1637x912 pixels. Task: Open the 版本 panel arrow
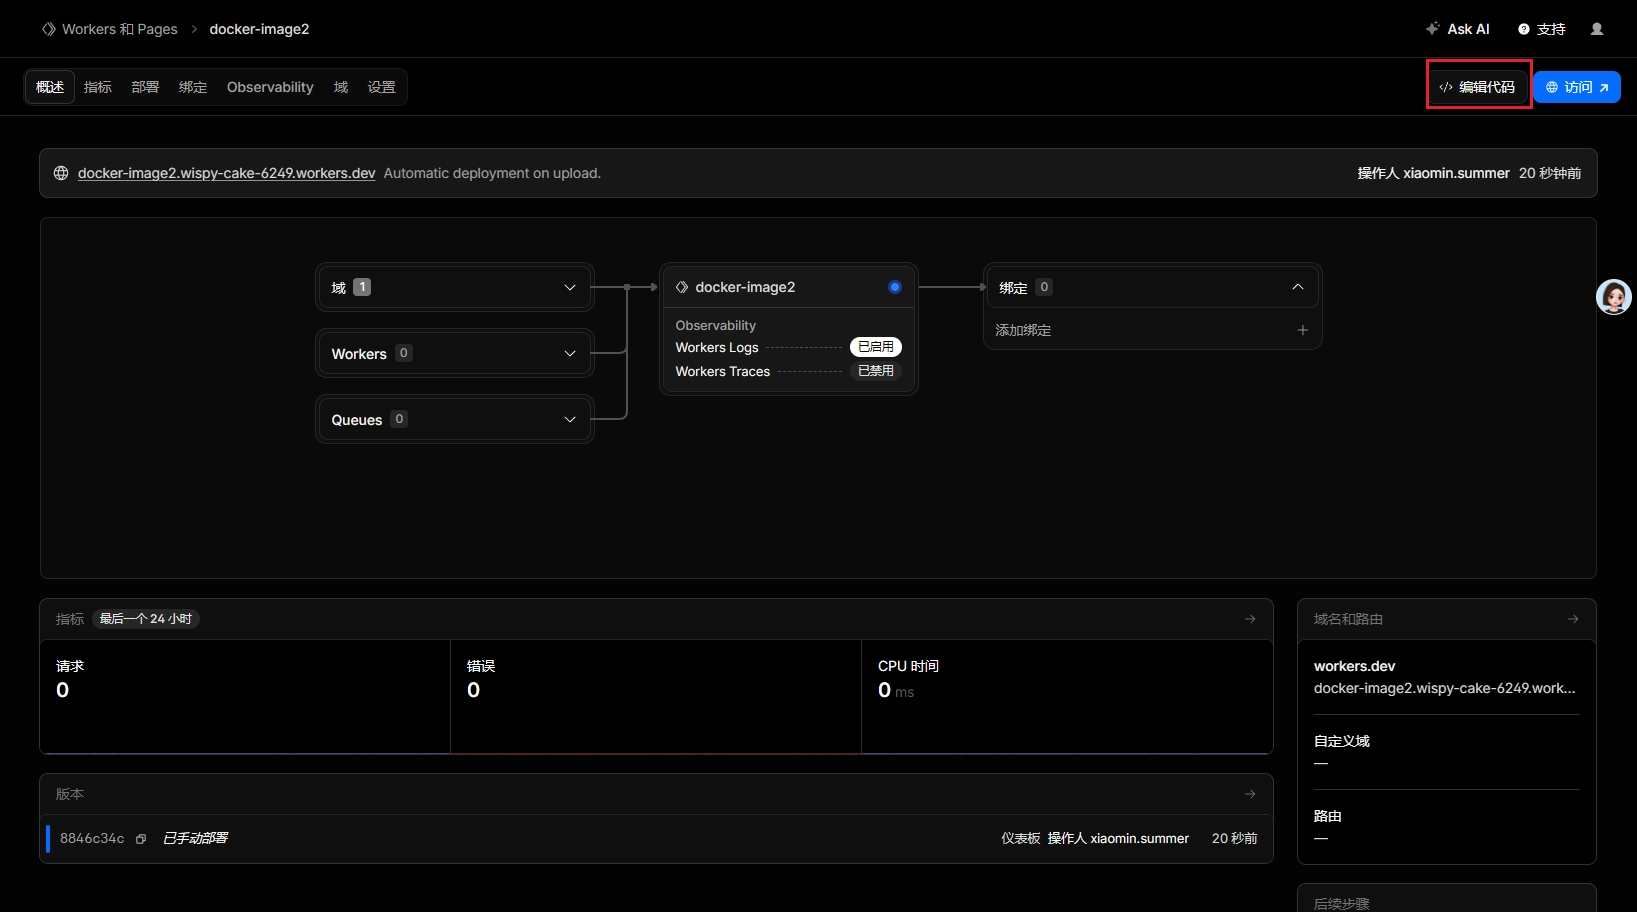1250,794
